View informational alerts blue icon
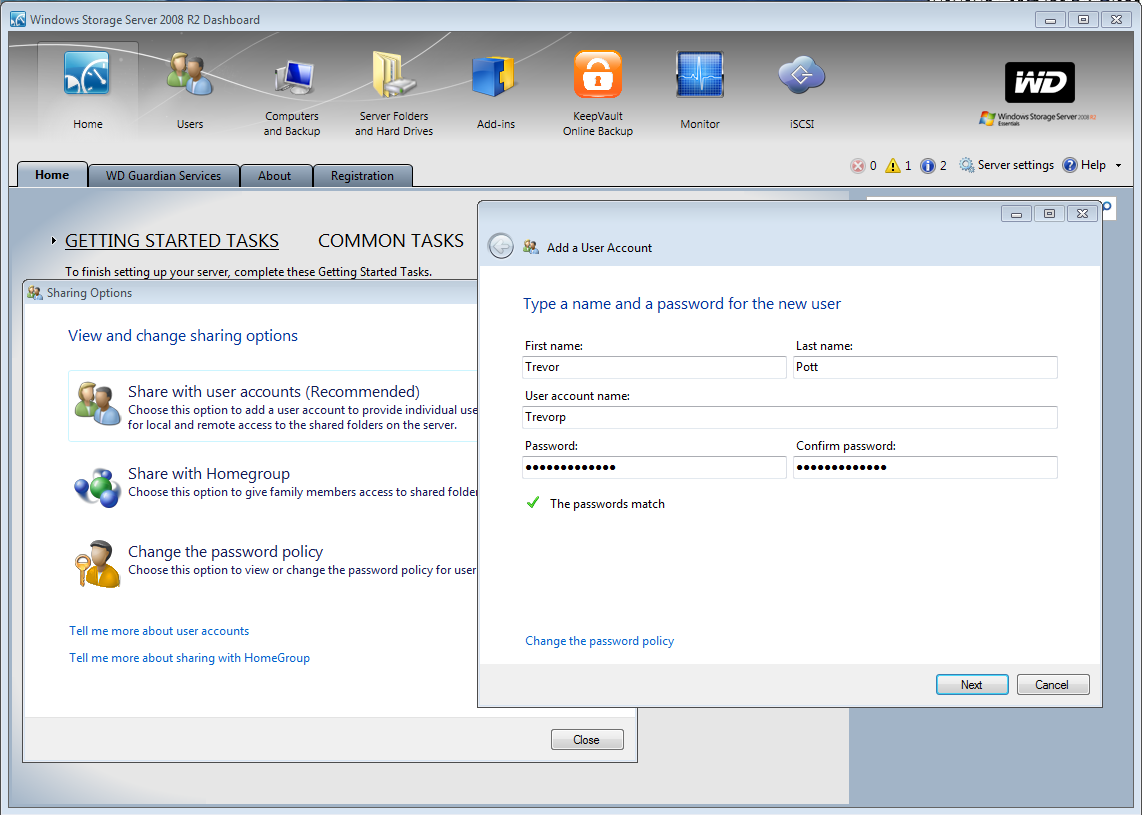The width and height of the screenshot is (1142, 815). pyautogui.click(x=928, y=166)
